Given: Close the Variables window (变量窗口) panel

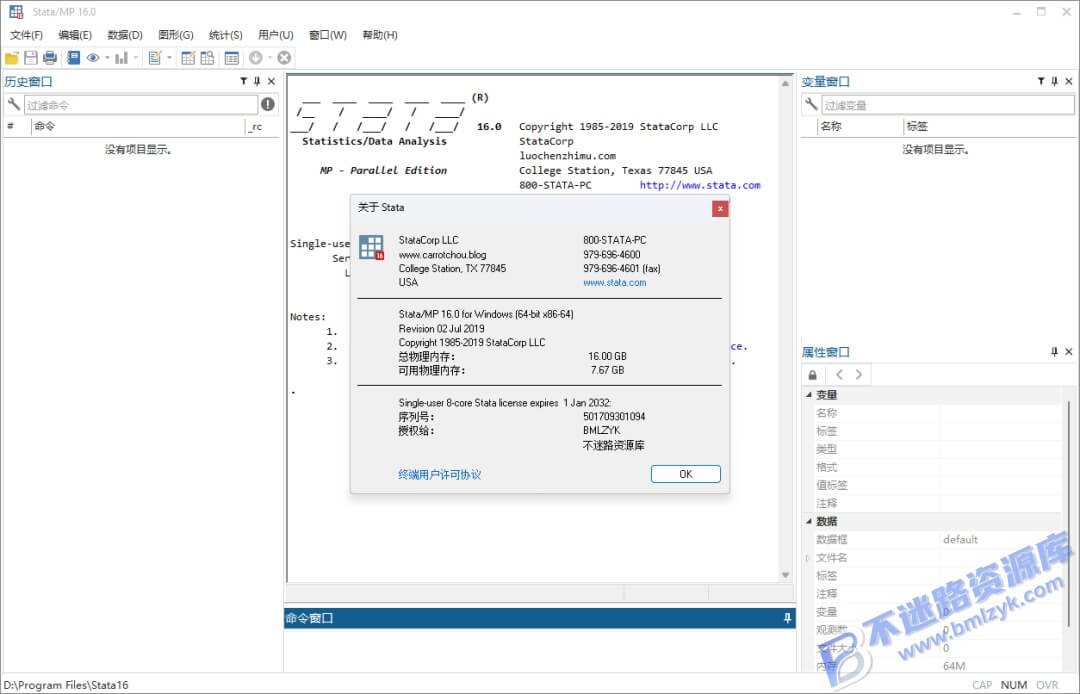Looking at the screenshot, I should pyautogui.click(x=1068, y=81).
